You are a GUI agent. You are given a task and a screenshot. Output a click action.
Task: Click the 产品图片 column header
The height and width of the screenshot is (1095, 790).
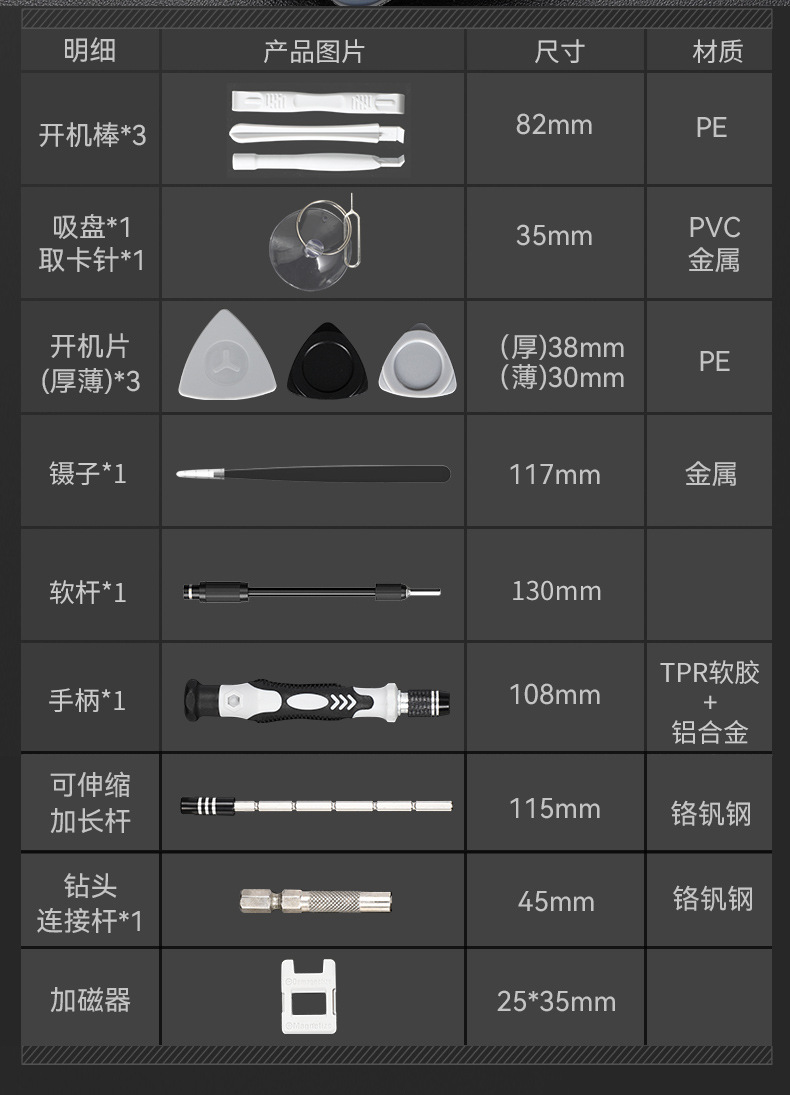click(x=313, y=51)
